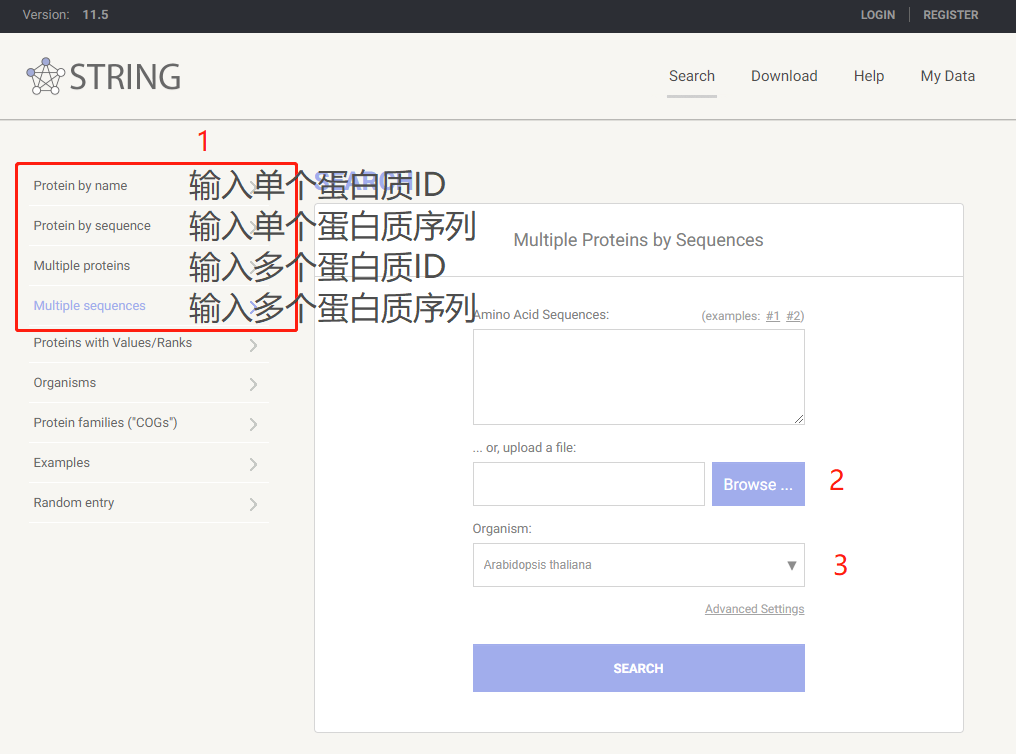The image size is (1016, 754).
Task: Click the STRING network logo icon
Action: tap(45, 77)
